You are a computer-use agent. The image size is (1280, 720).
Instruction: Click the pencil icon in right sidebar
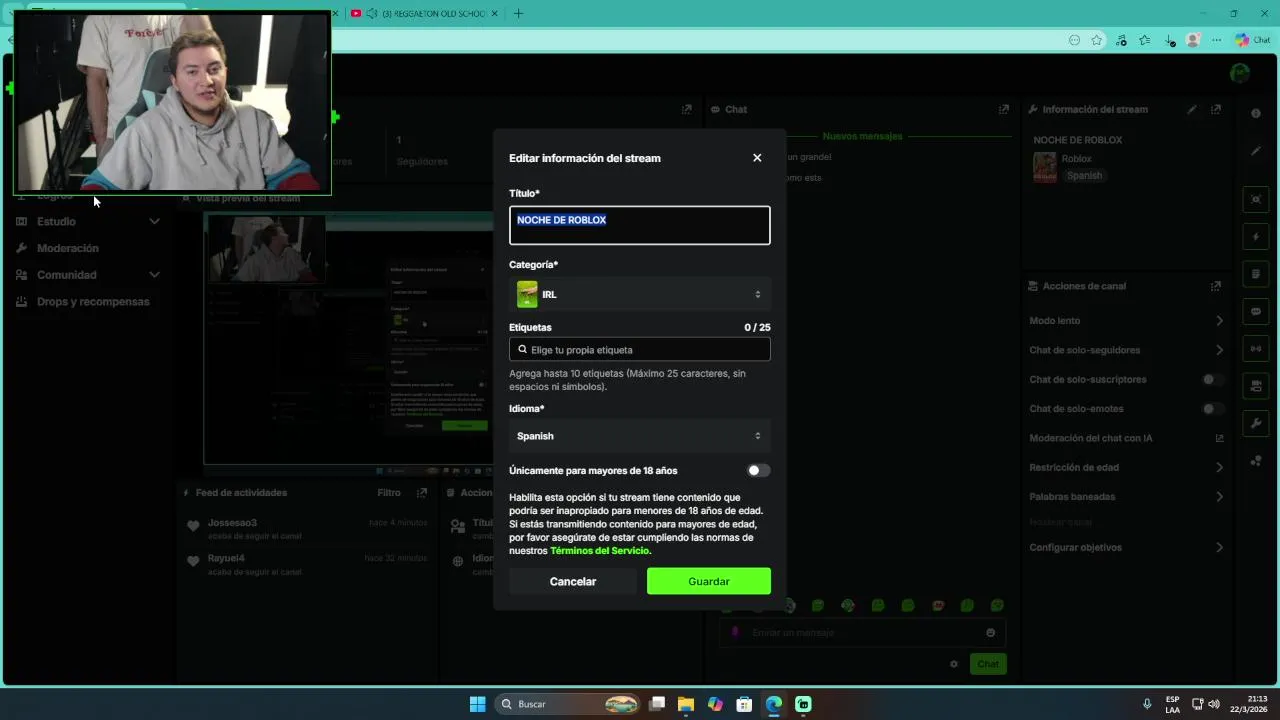[1256, 151]
